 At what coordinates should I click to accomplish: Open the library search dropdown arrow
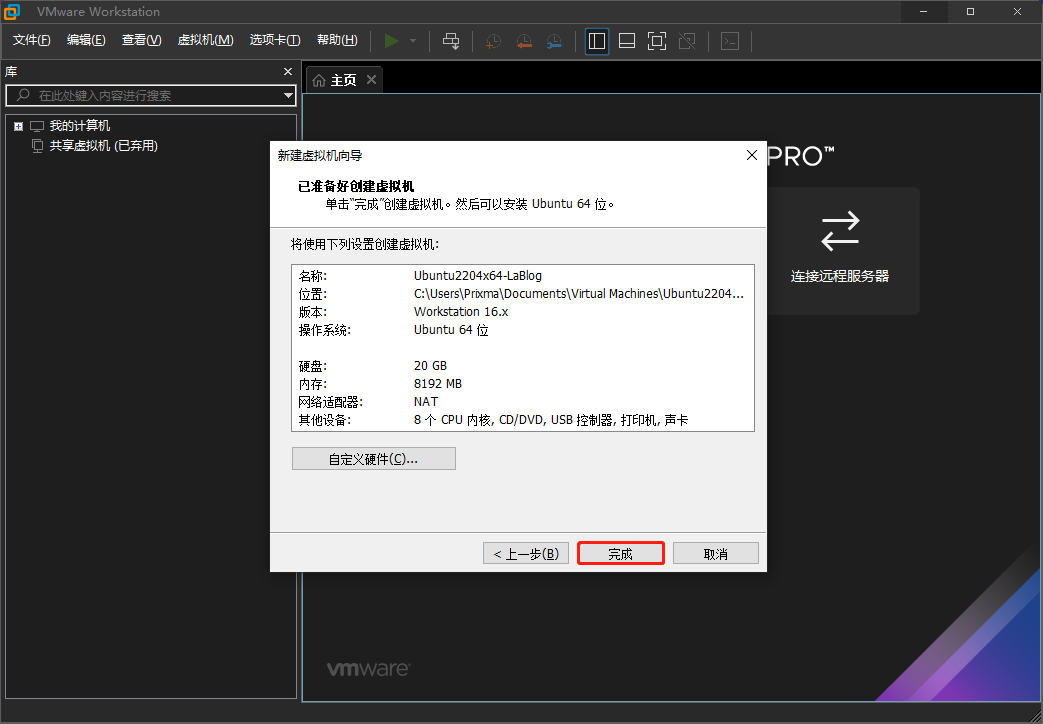pyautogui.click(x=288, y=96)
